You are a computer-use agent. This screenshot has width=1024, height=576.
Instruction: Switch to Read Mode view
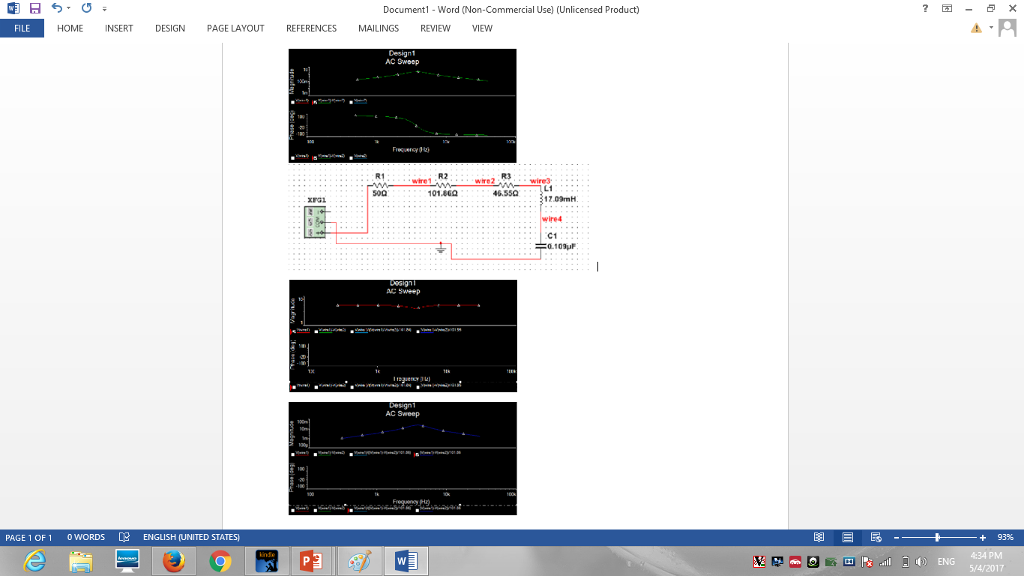pos(818,537)
